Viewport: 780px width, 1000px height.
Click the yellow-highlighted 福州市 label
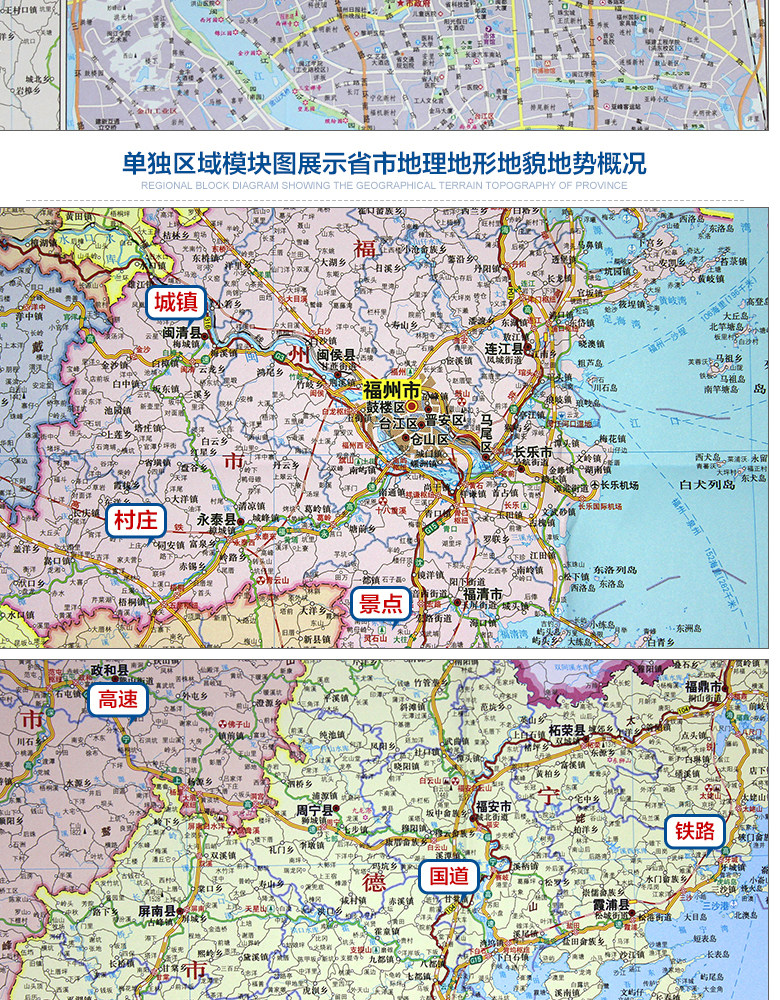point(392,390)
